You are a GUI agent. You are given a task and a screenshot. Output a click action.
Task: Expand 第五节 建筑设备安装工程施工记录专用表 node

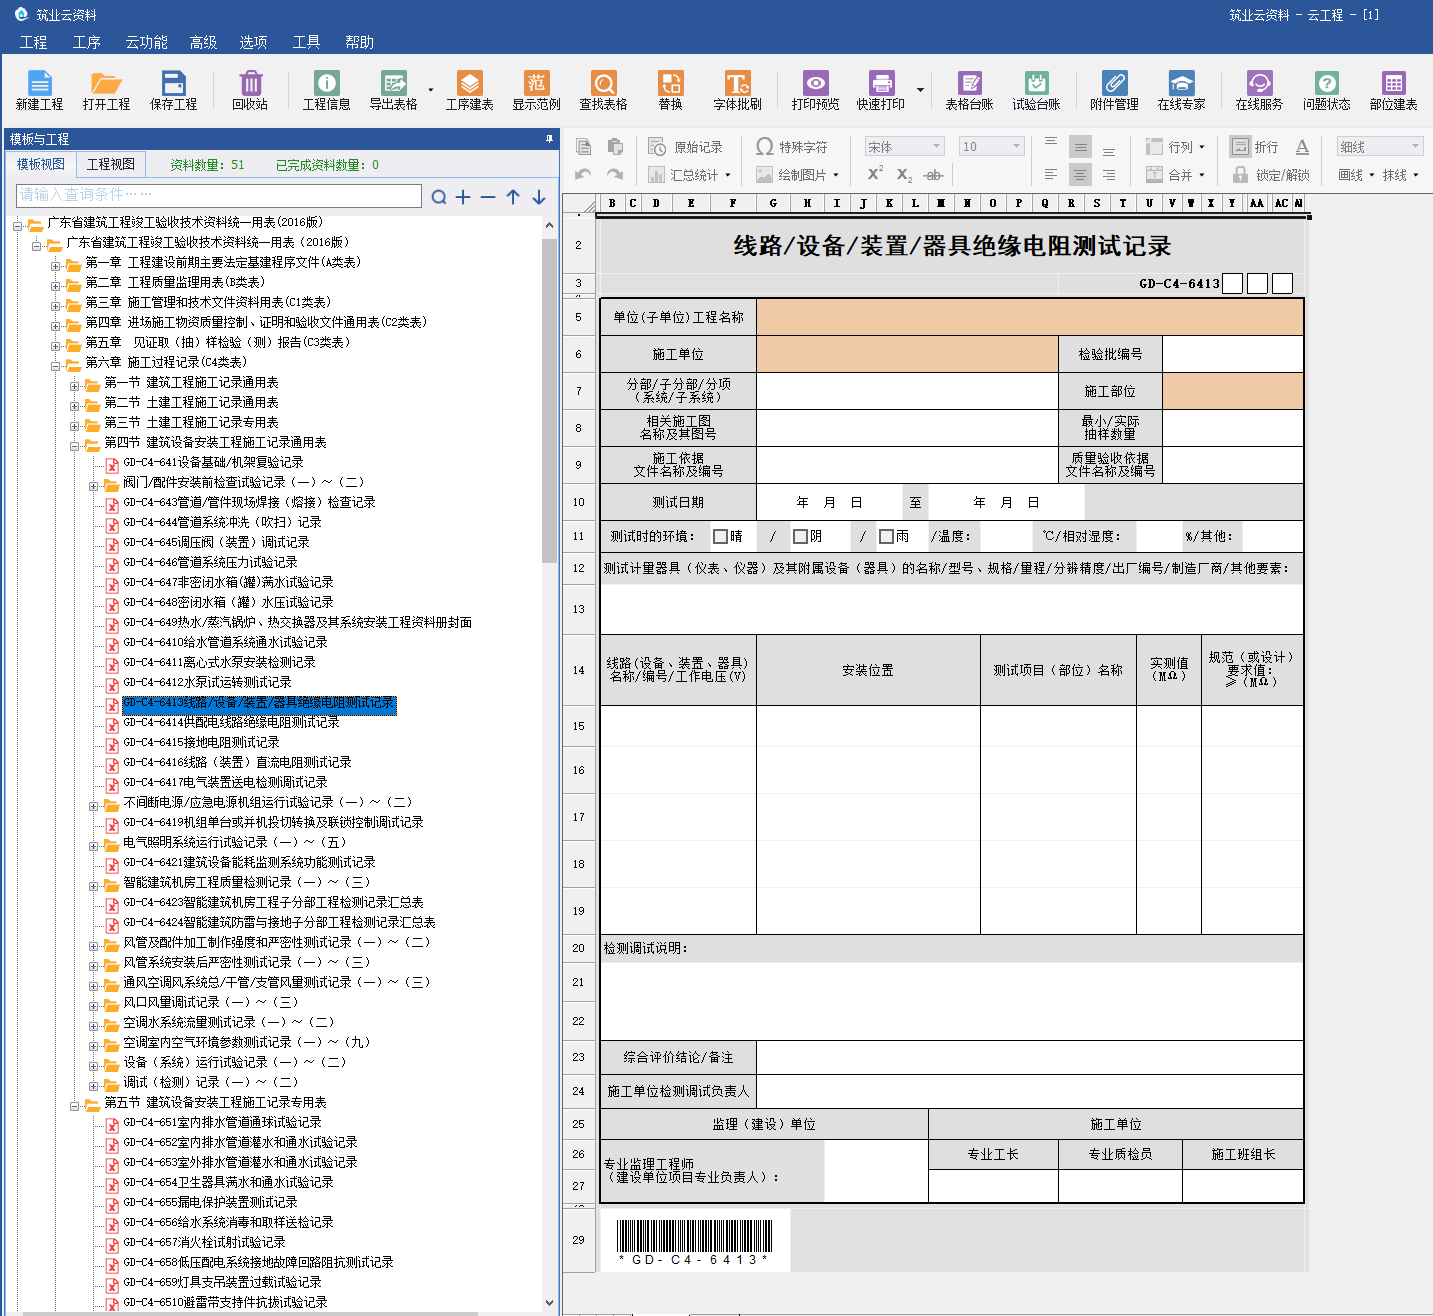pos(75,1104)
